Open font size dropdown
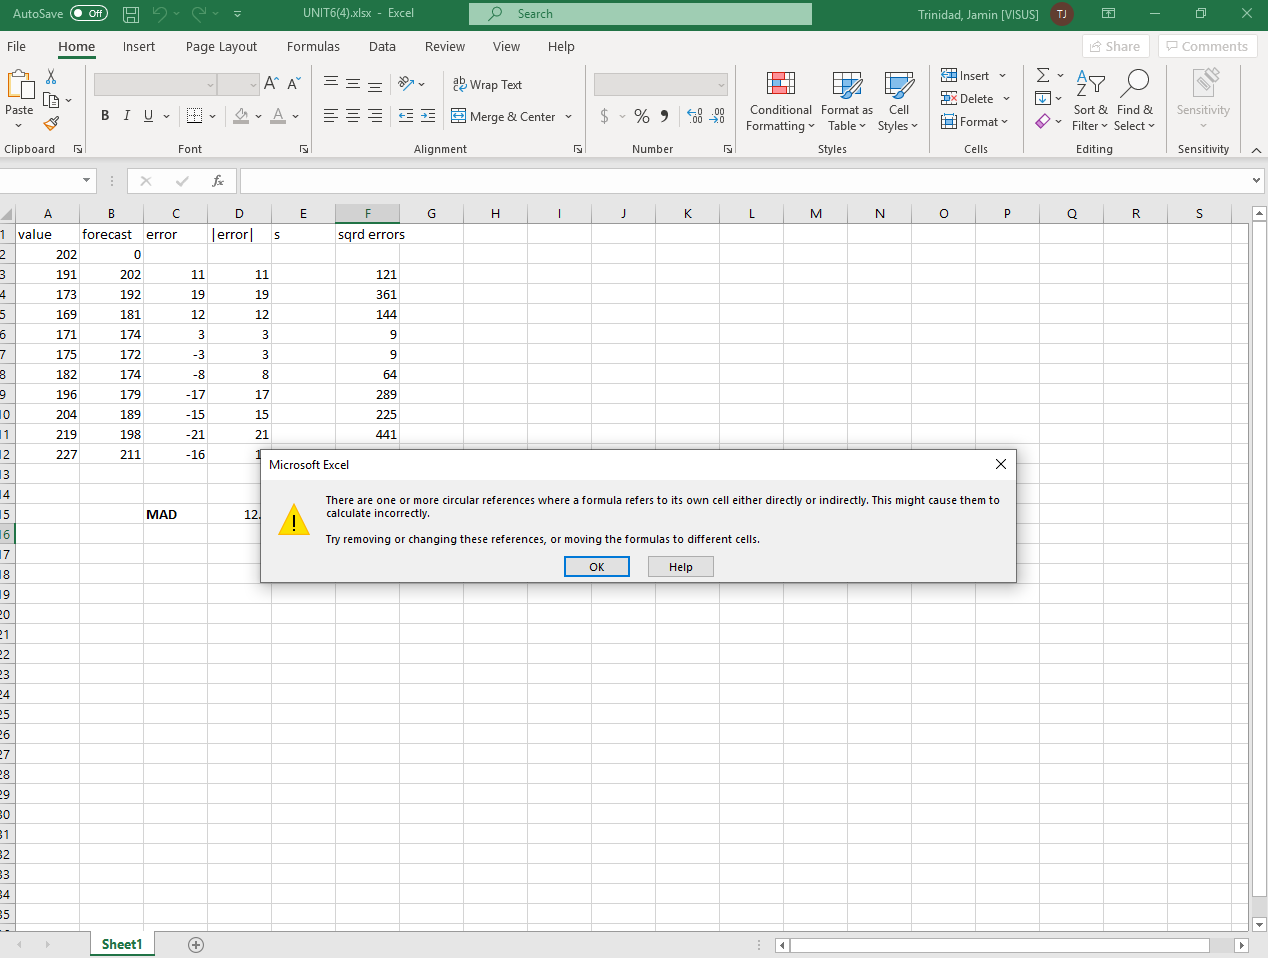This screenshot has height=958, width=1268. 252,85
